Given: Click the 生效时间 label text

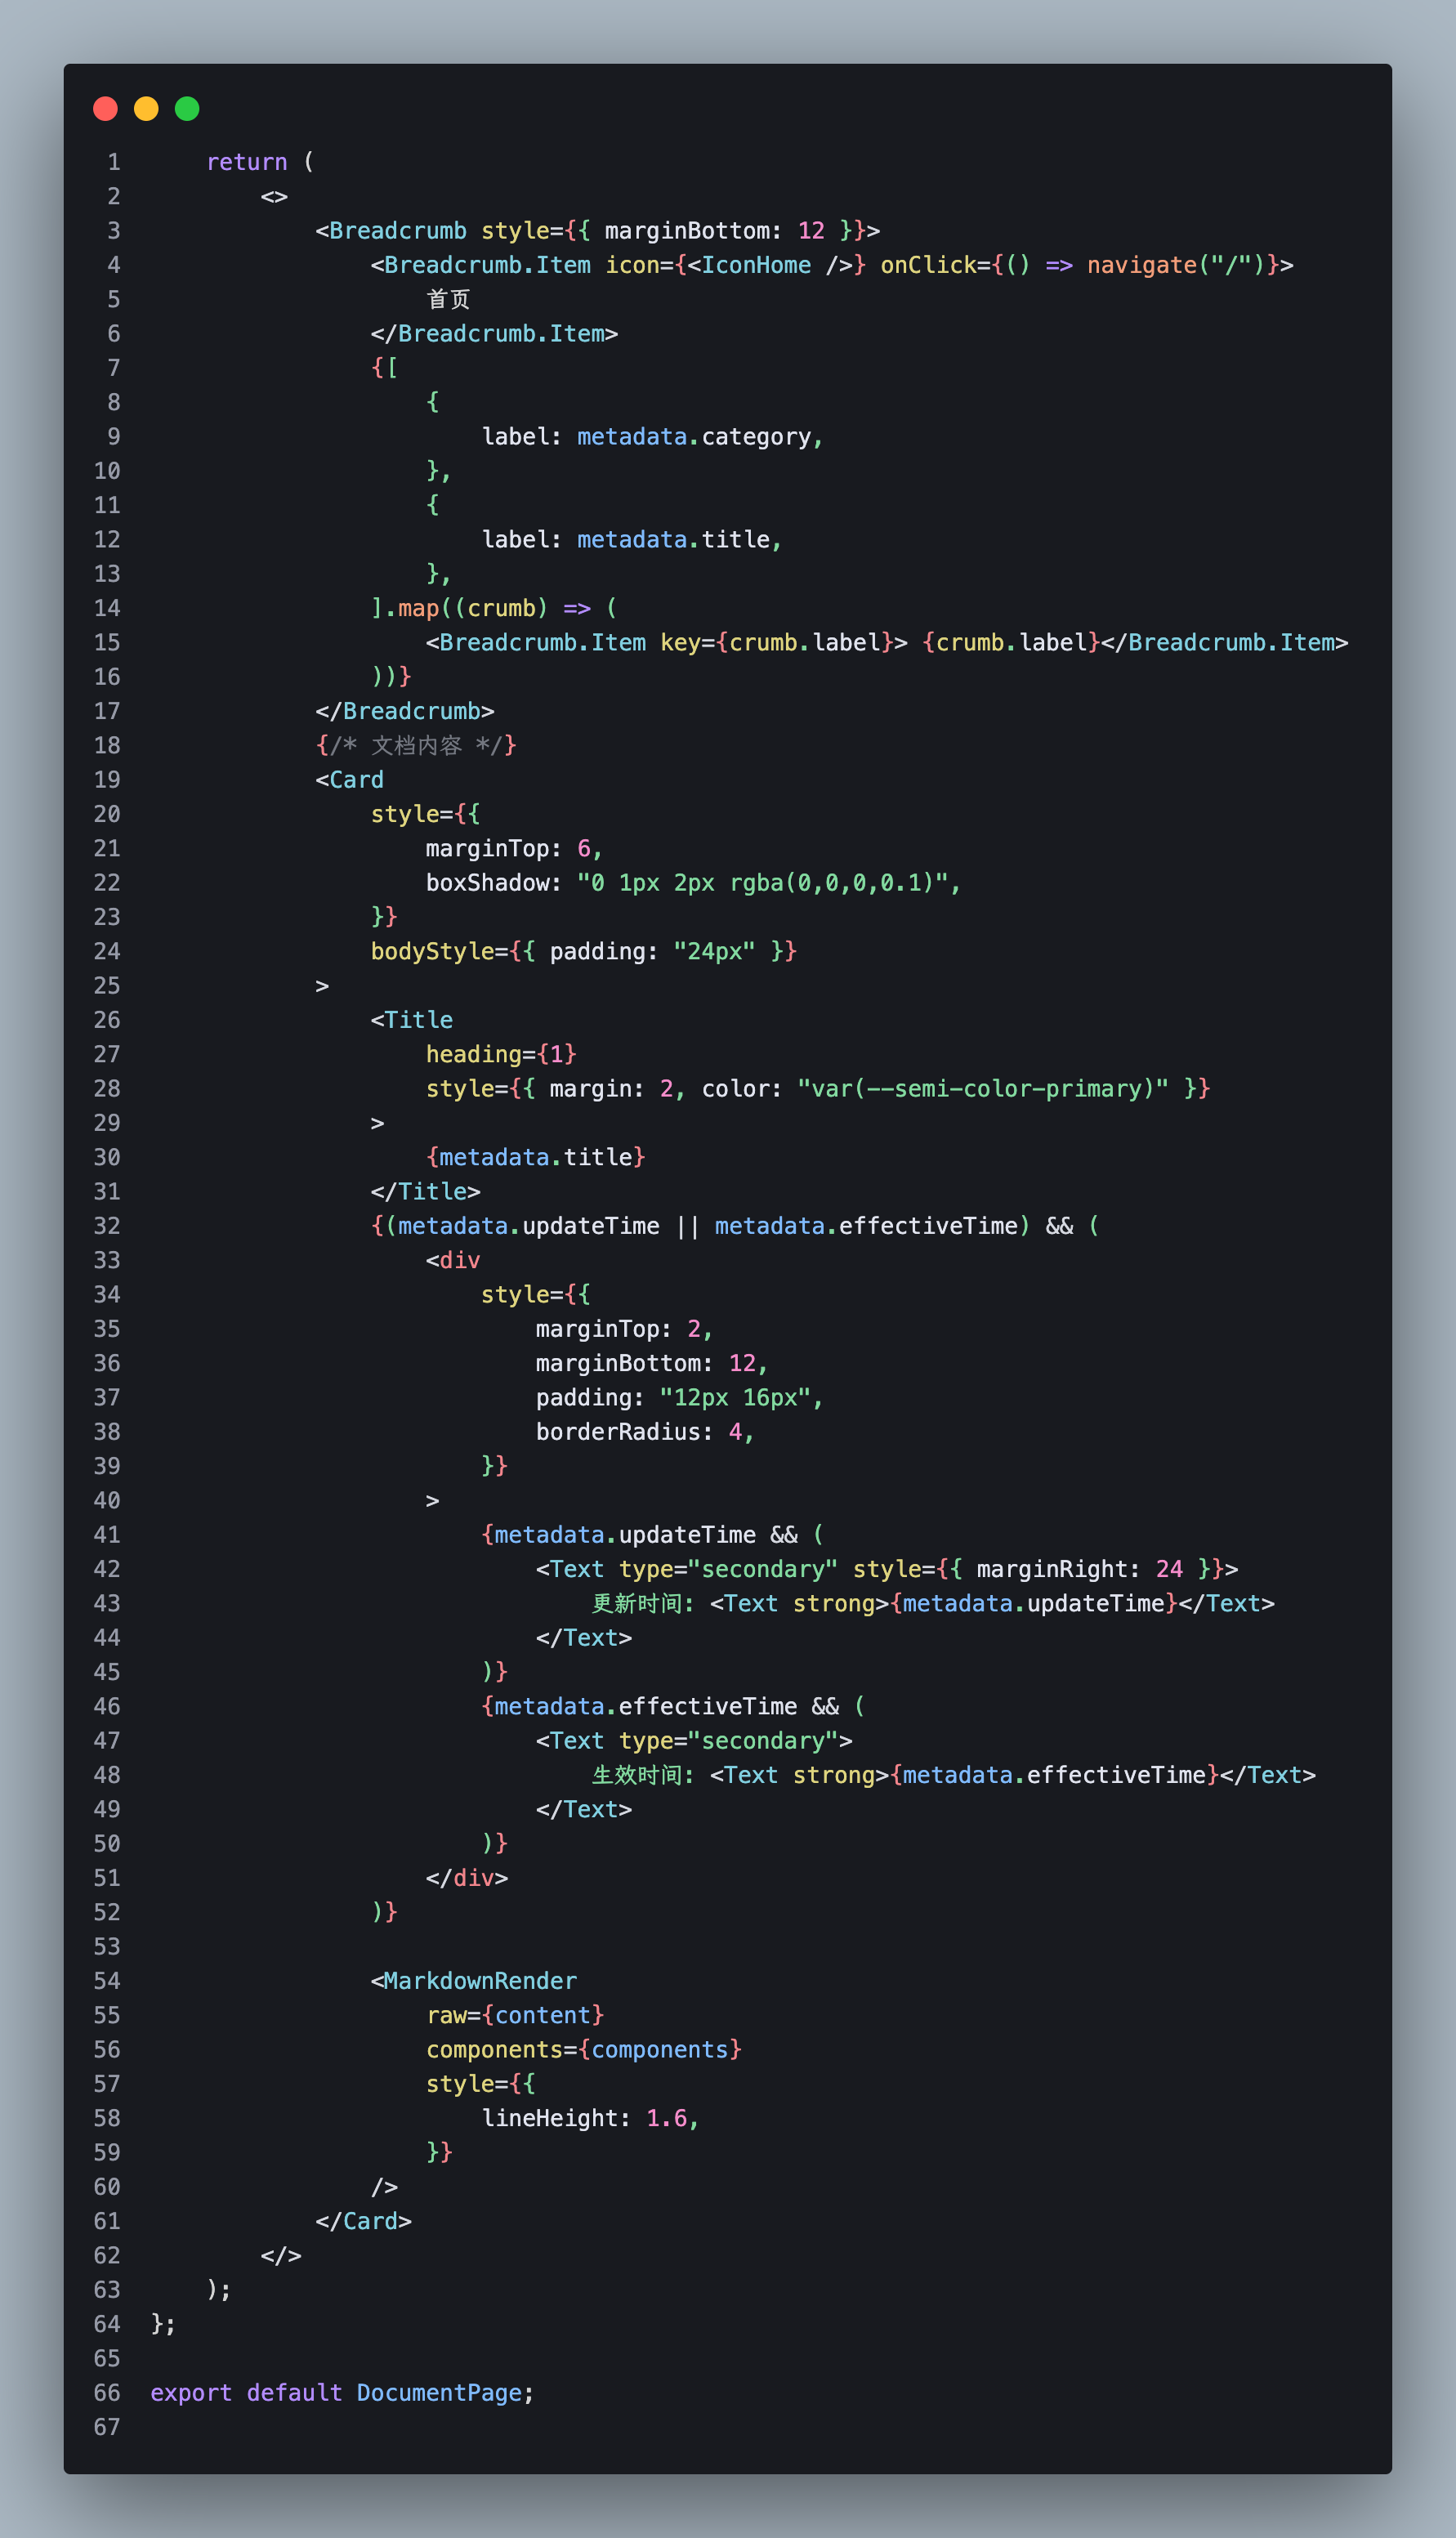Looking at the screenshot, I should 641,1775.
